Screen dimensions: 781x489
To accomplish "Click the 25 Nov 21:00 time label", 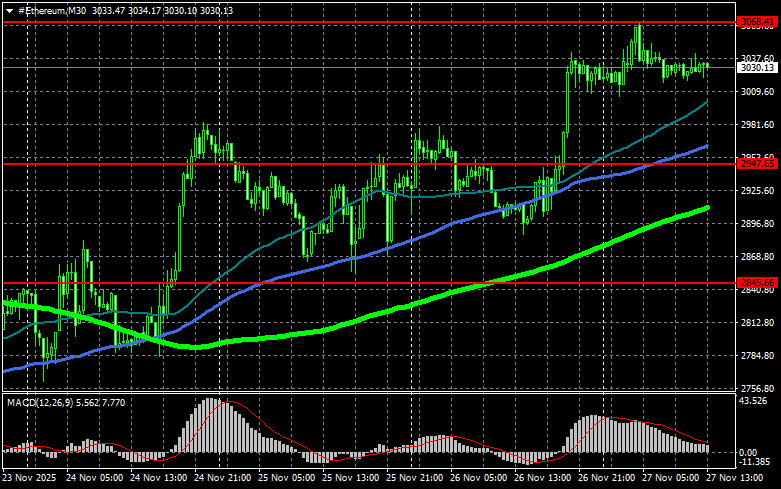I will (414, 478).
